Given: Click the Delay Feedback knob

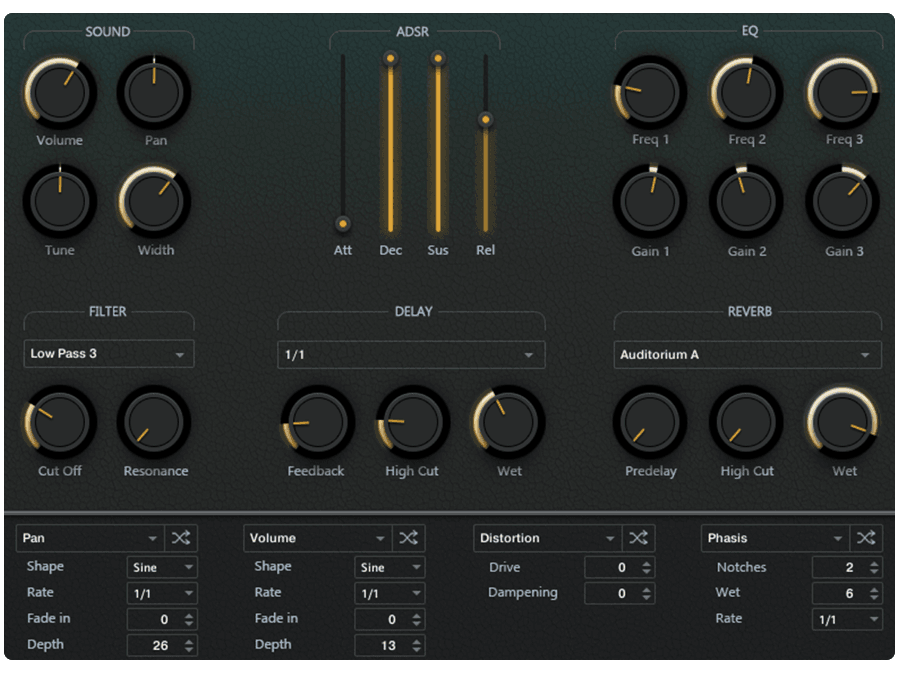Looking at the screenshot, I should point(317,422).
